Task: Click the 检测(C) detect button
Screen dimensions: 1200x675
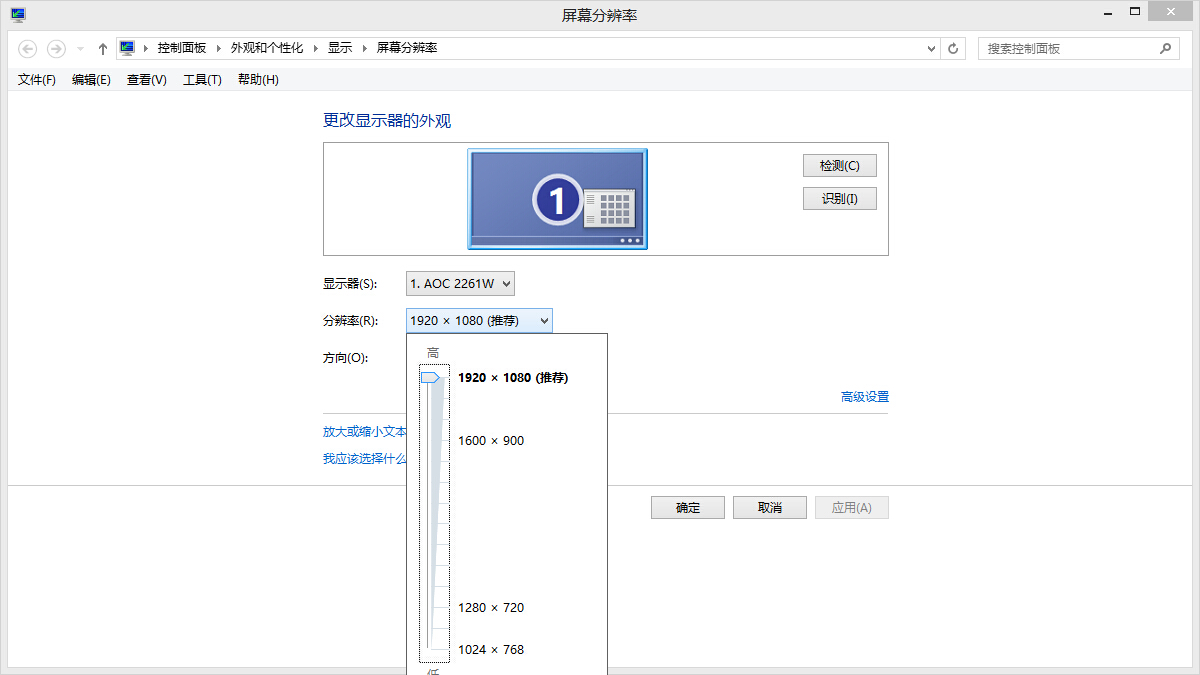Action: click(x=840, y=166)
